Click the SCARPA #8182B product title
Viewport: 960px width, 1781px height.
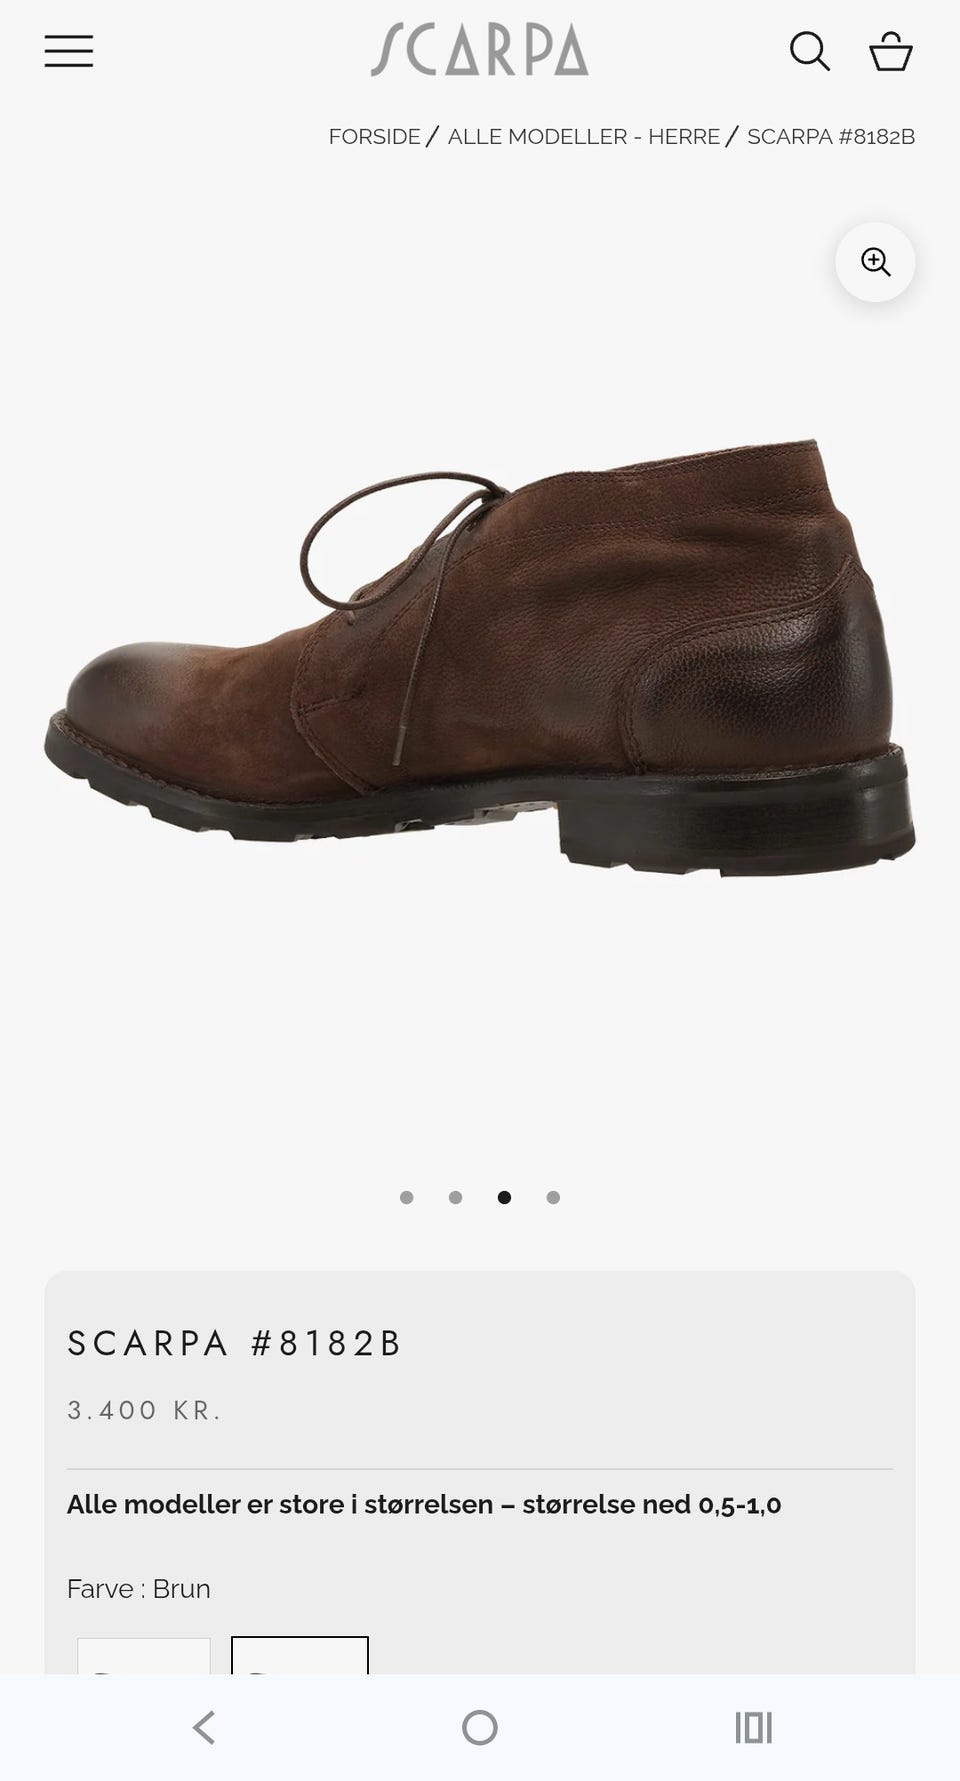click(x=234, y=1343)
